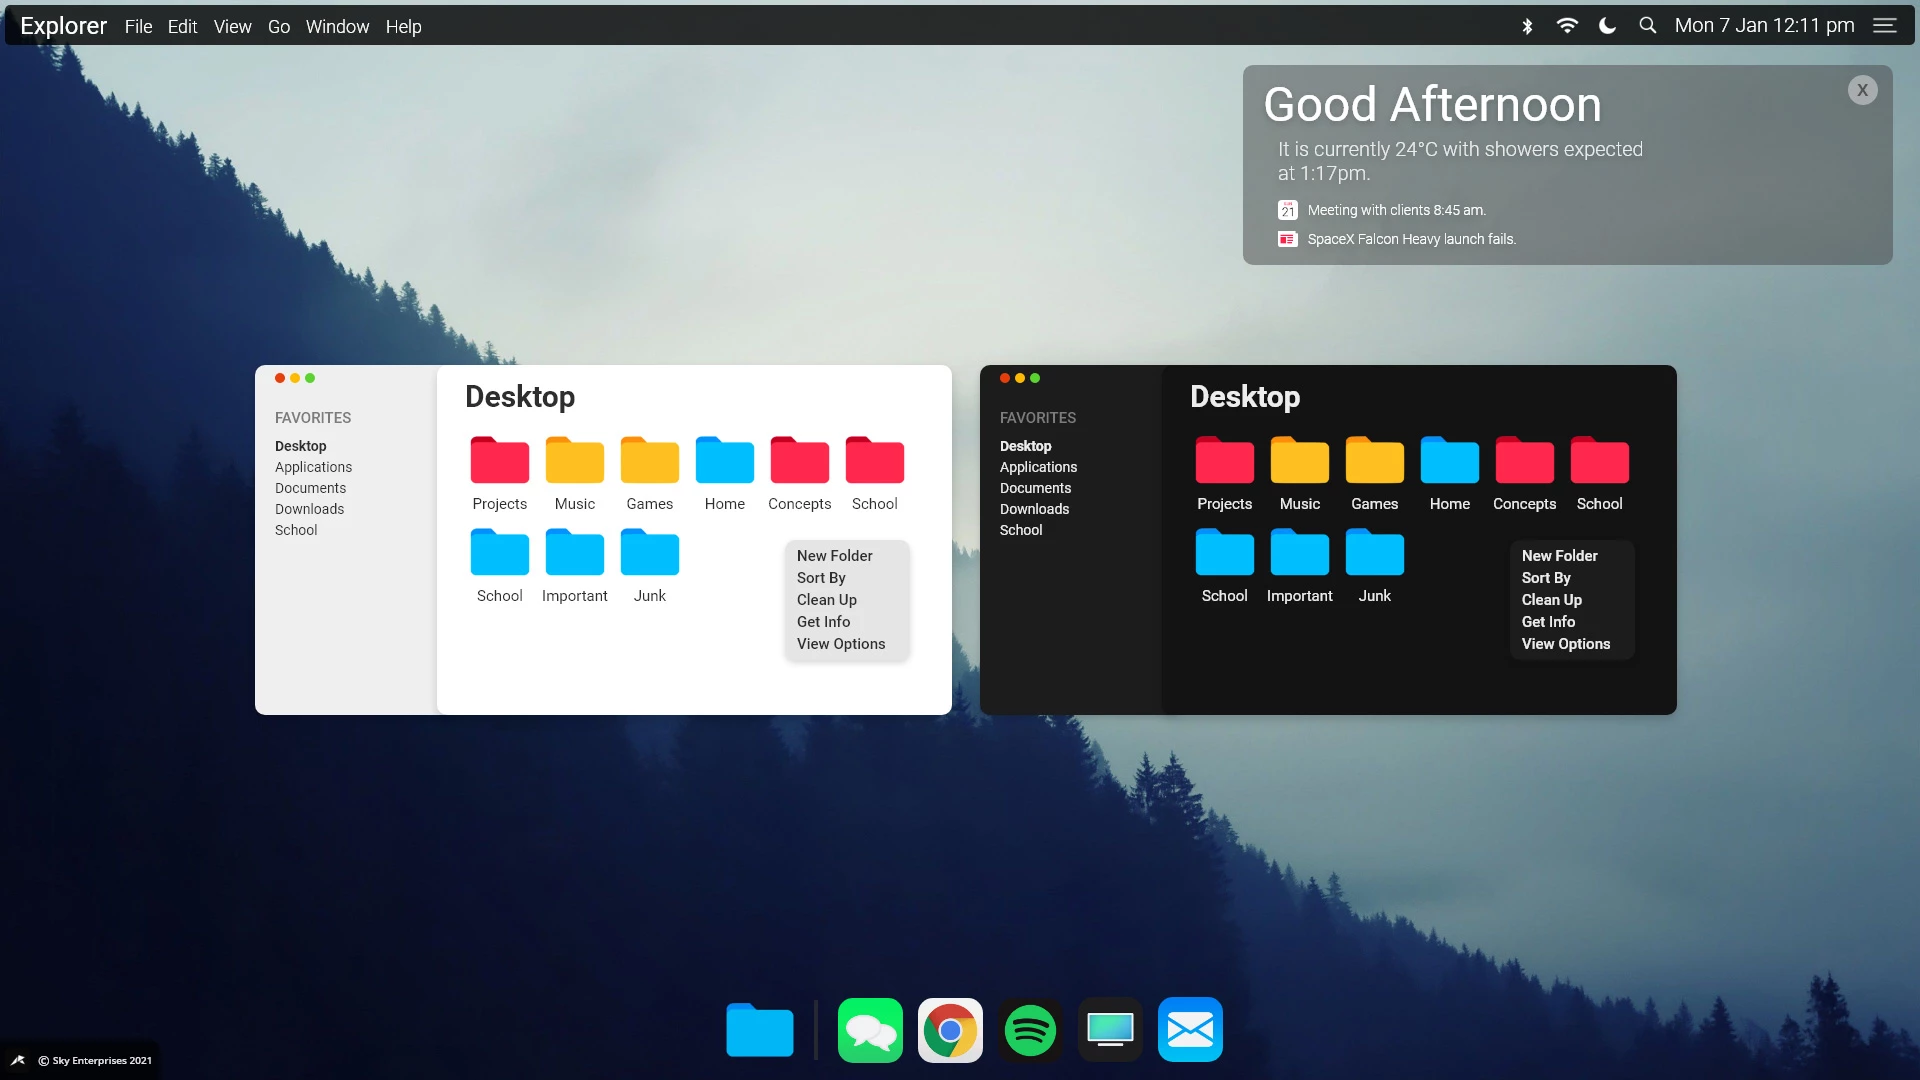
Task: Open the Music folder in the light window
Action: coord(574,460)
